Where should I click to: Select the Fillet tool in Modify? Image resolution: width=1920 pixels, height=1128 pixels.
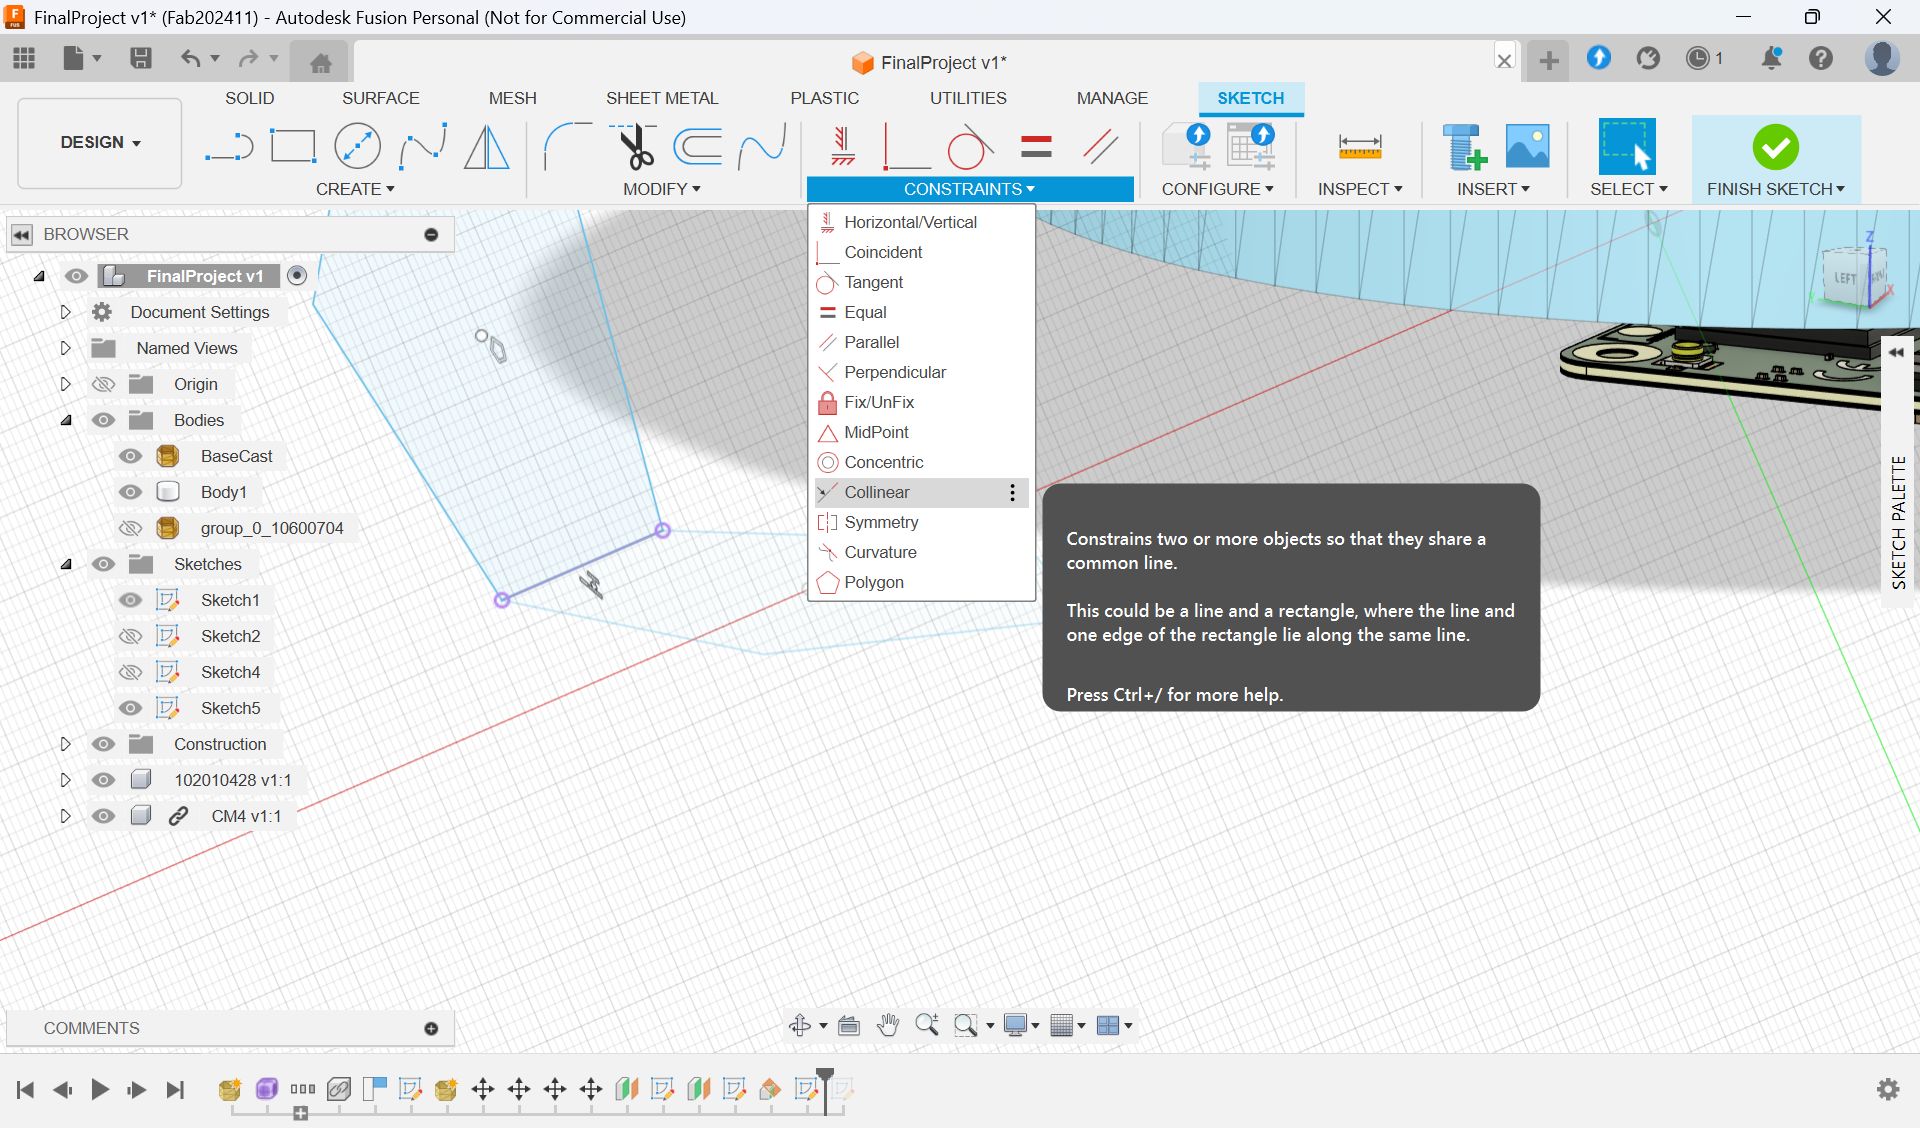pos(566,147)
